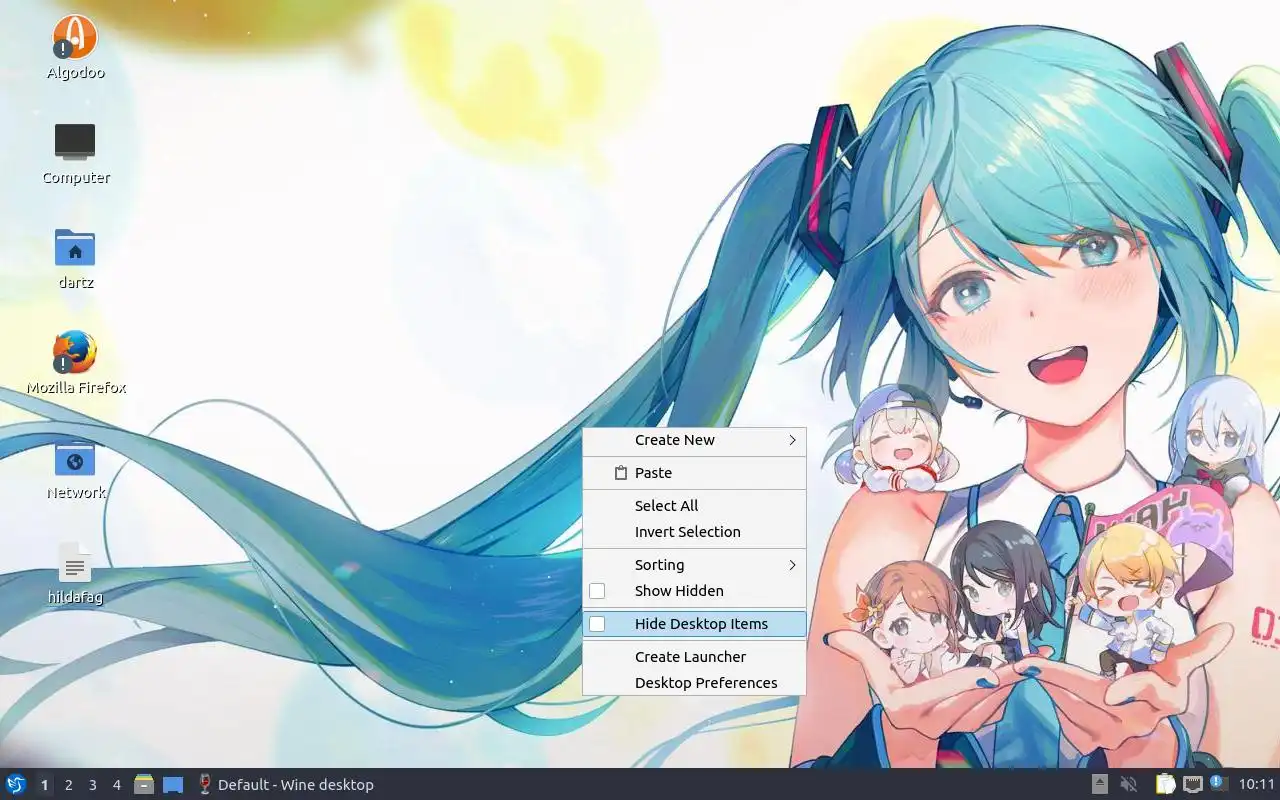Choose Create Launcher from context menu
This screenshot has height=800, width=1280.
(694, 657)
